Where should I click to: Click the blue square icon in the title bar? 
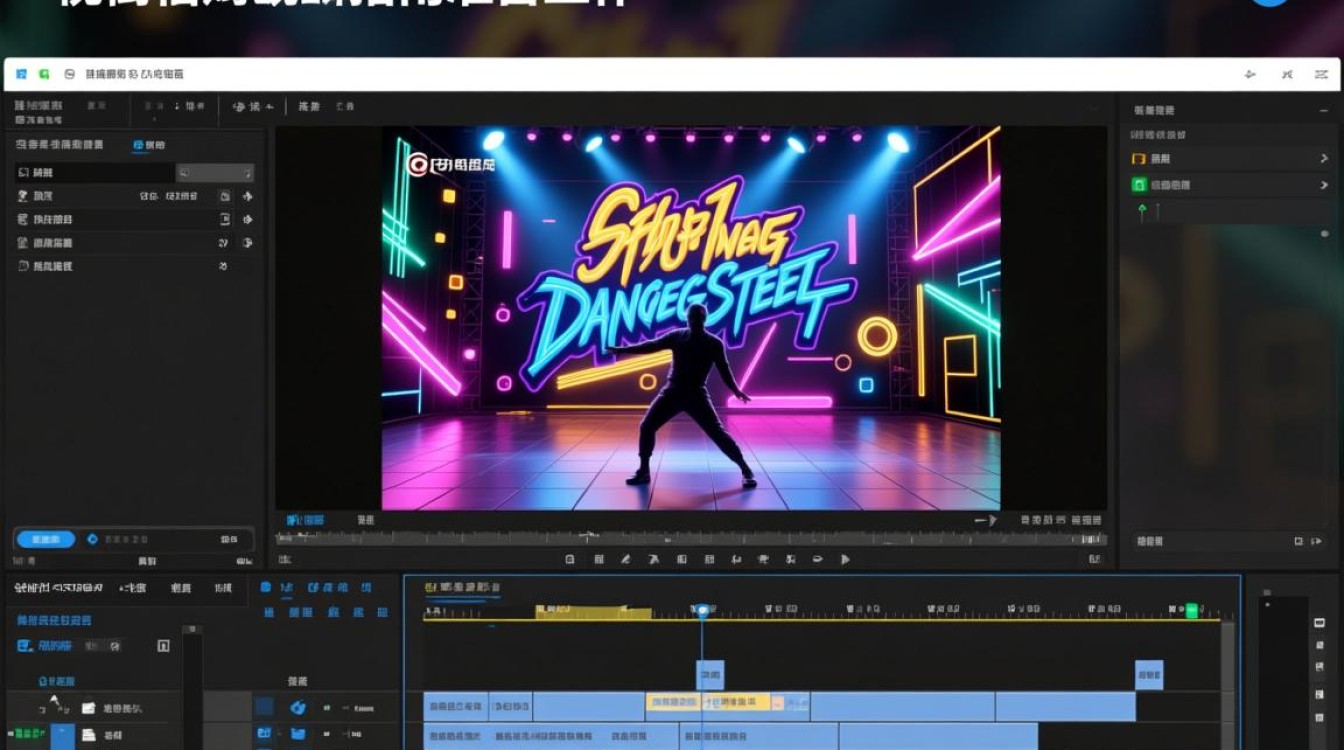(21, 74)
